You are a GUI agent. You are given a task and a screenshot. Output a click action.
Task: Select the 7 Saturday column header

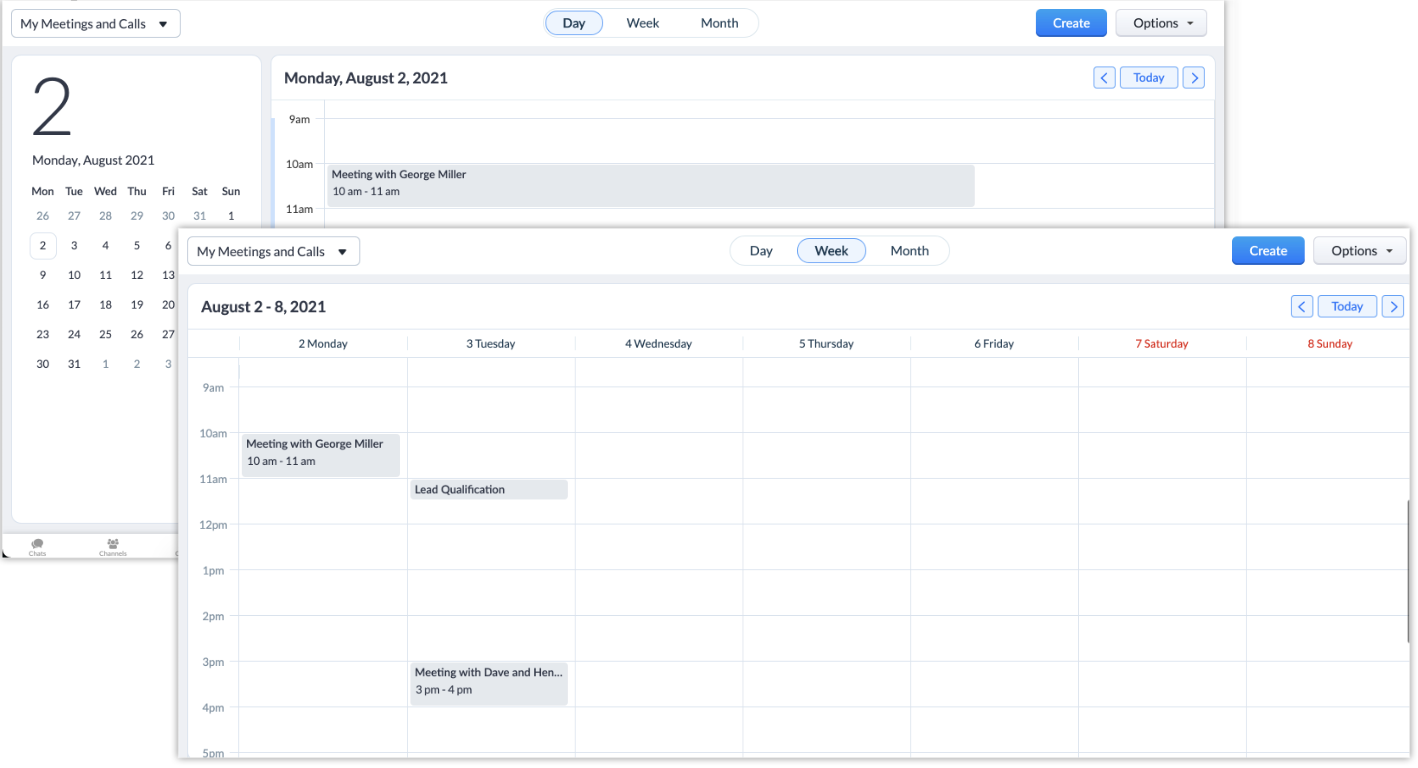coord(1162,344)
